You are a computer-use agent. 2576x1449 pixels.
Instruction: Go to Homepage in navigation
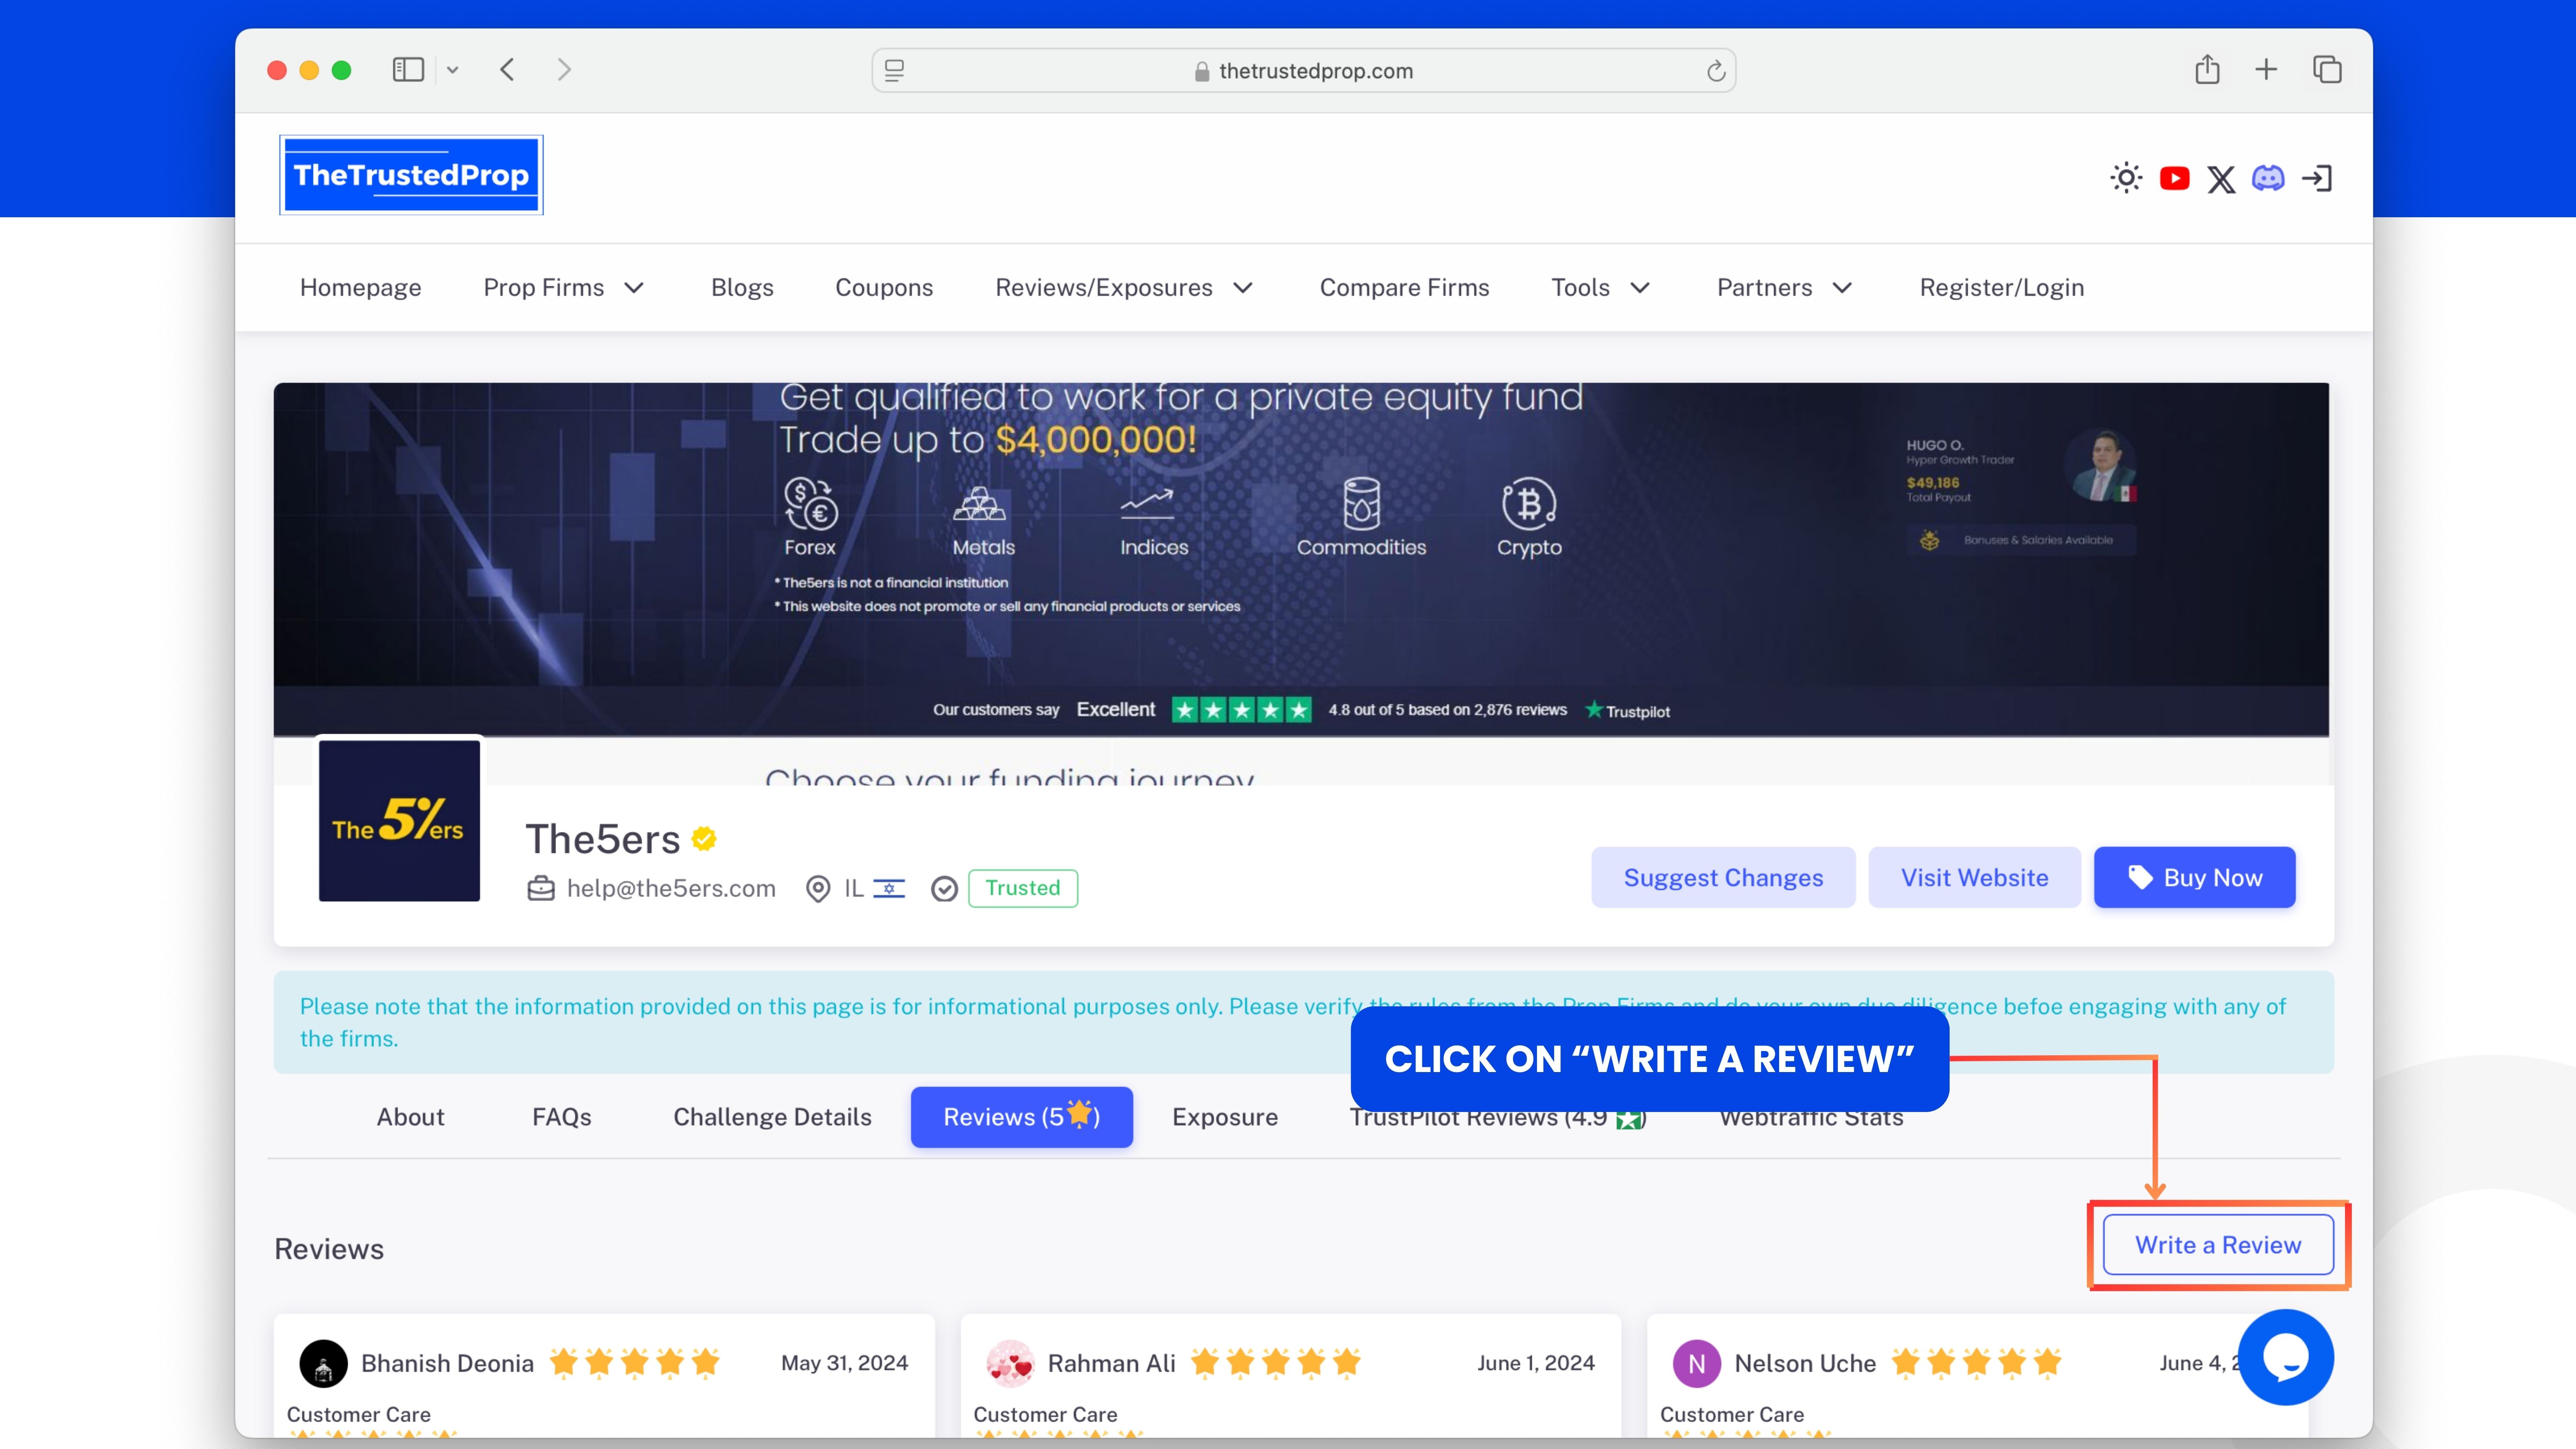point(360,288)
